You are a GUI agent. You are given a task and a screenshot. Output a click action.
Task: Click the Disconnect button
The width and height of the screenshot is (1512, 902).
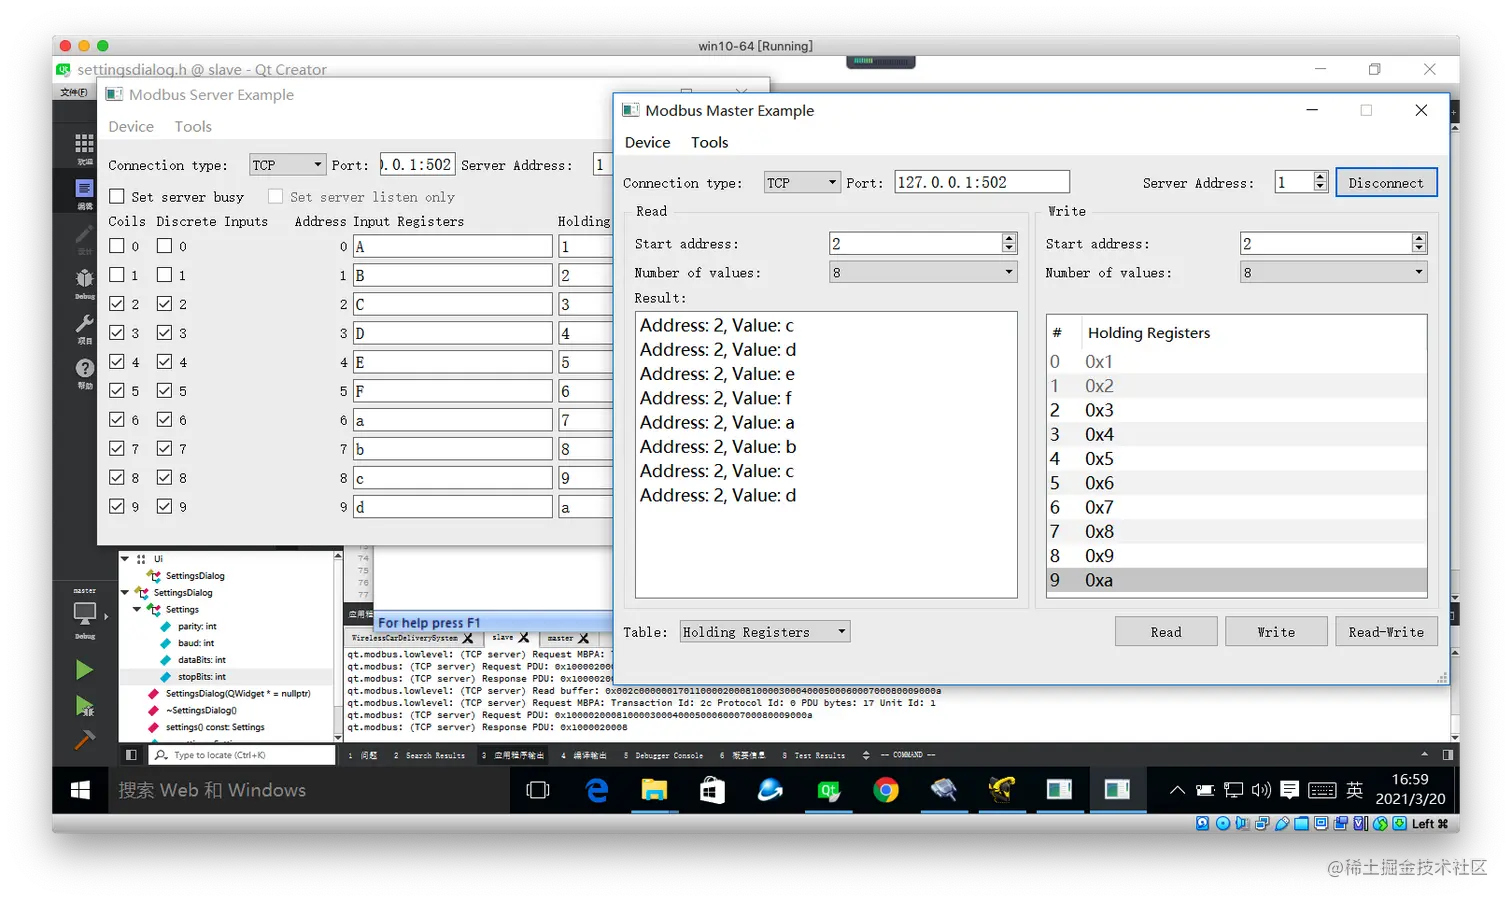(x=1386, y=182)
